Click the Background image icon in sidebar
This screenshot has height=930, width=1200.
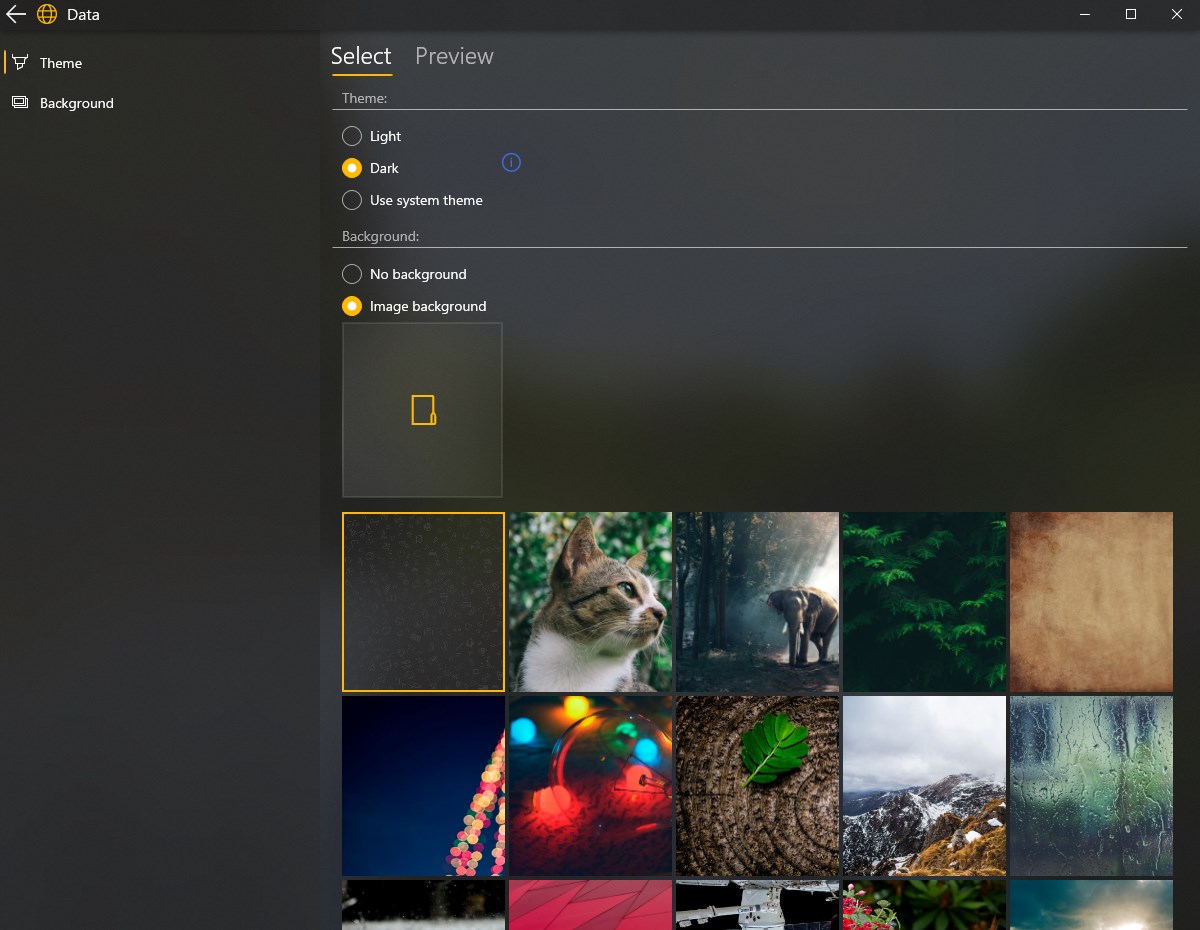tap(20, 102)
